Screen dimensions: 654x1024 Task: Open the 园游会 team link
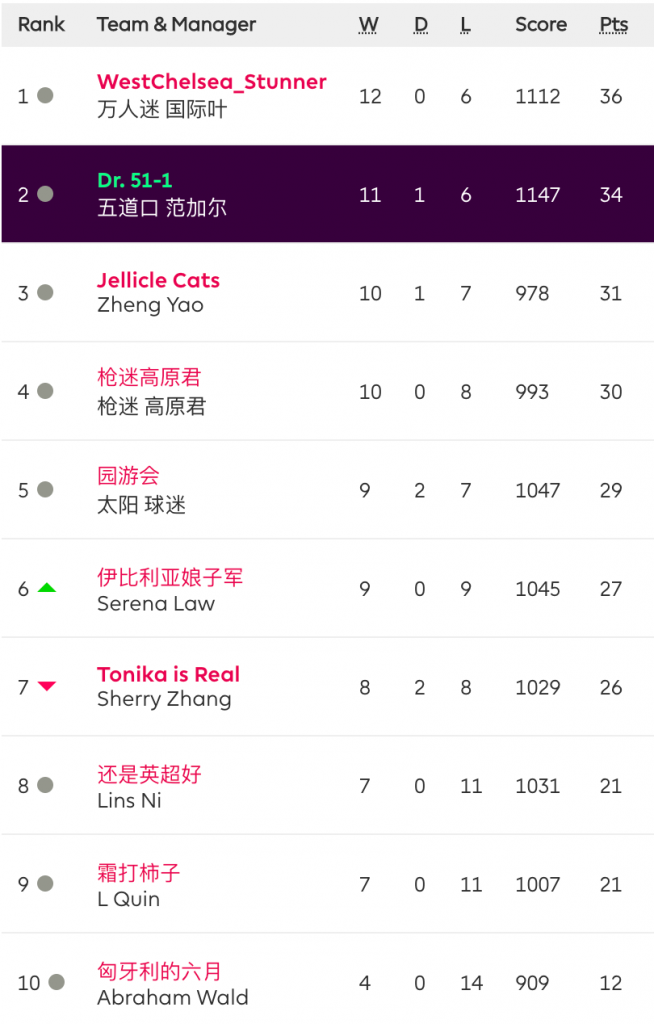pos(128,475)
